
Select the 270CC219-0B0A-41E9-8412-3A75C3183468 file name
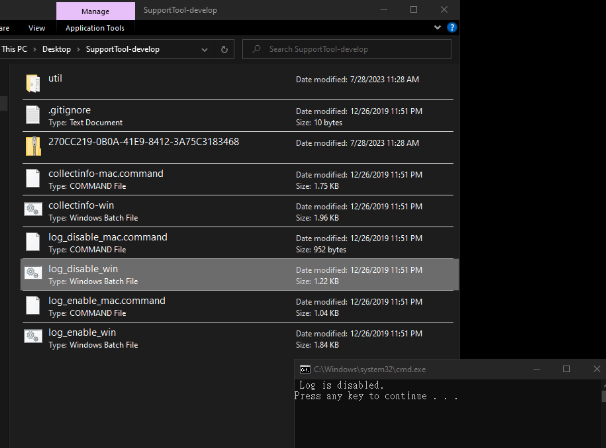pos(144,142)
